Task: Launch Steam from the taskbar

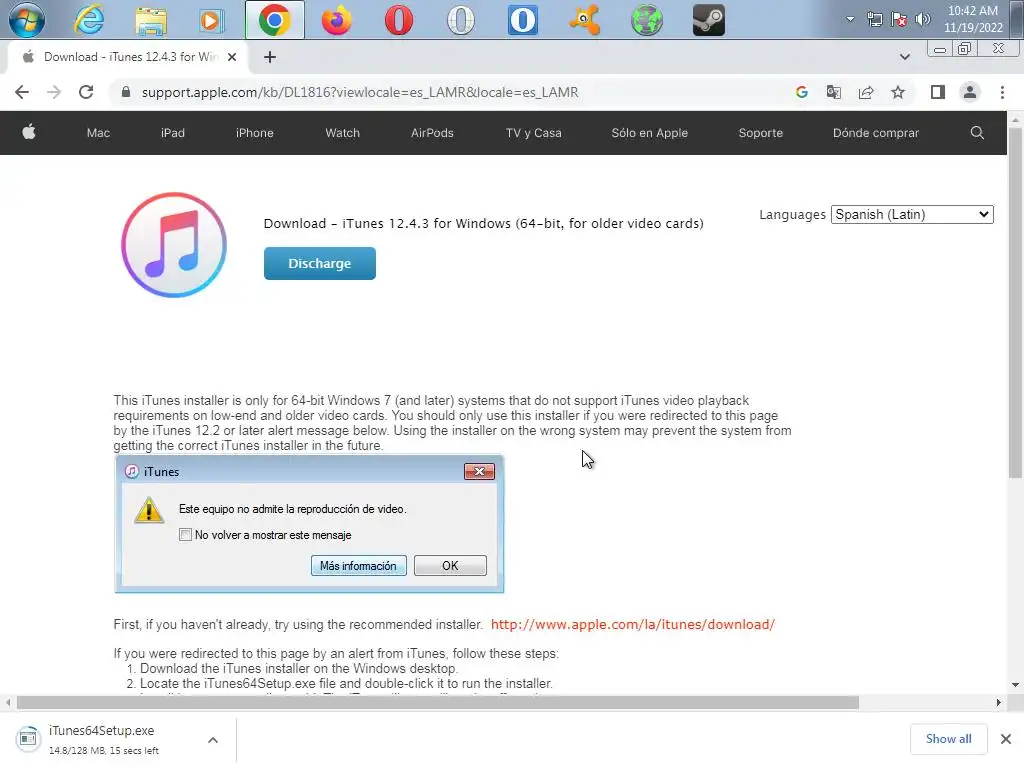Action: tap(709, 20)
